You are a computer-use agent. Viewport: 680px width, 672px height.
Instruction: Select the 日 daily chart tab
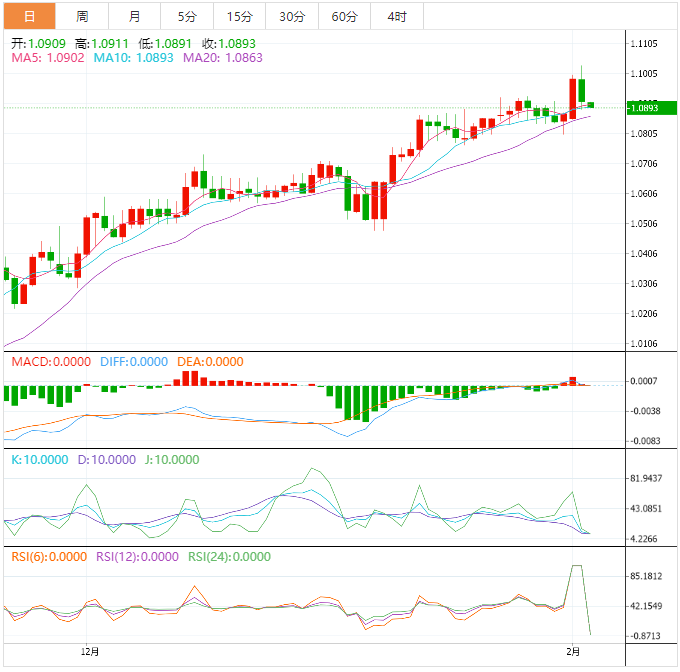coord(29,16)
